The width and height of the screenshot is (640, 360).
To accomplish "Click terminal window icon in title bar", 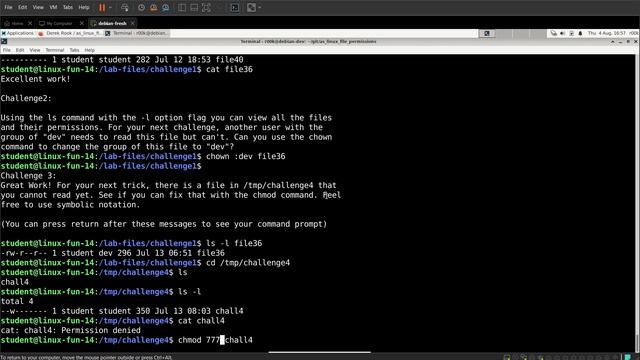I will tap(4, 42).
